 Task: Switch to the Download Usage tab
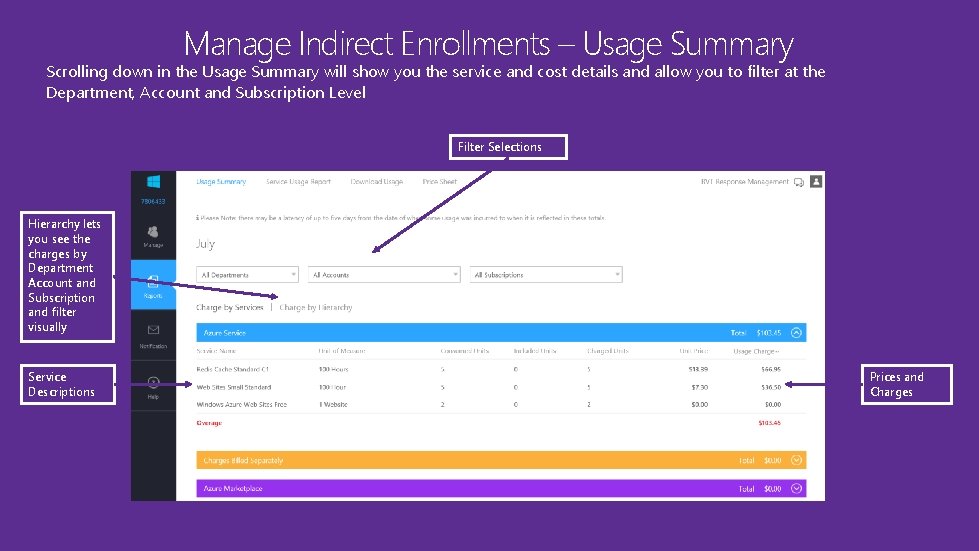coord(376,182)
